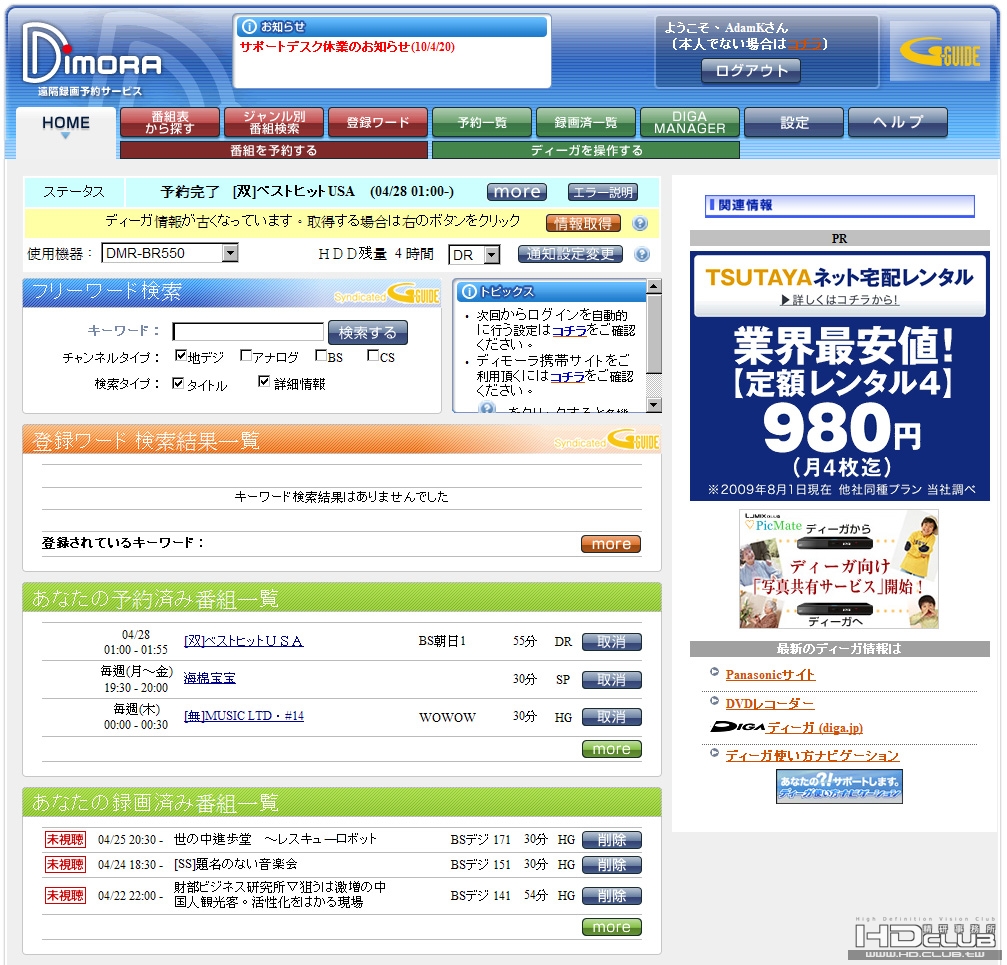Click more under recorded programs list
Viewport: 1007px width, 965px height.
click(611, 927)
